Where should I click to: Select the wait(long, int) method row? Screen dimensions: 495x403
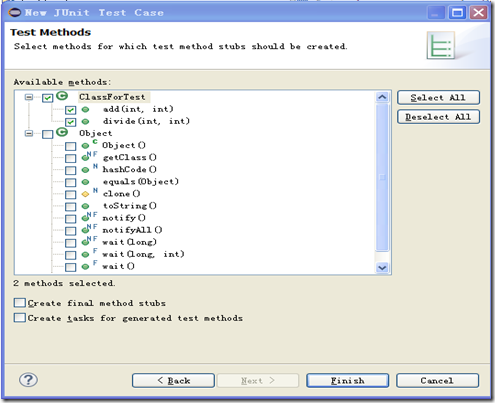pos(143,254)
